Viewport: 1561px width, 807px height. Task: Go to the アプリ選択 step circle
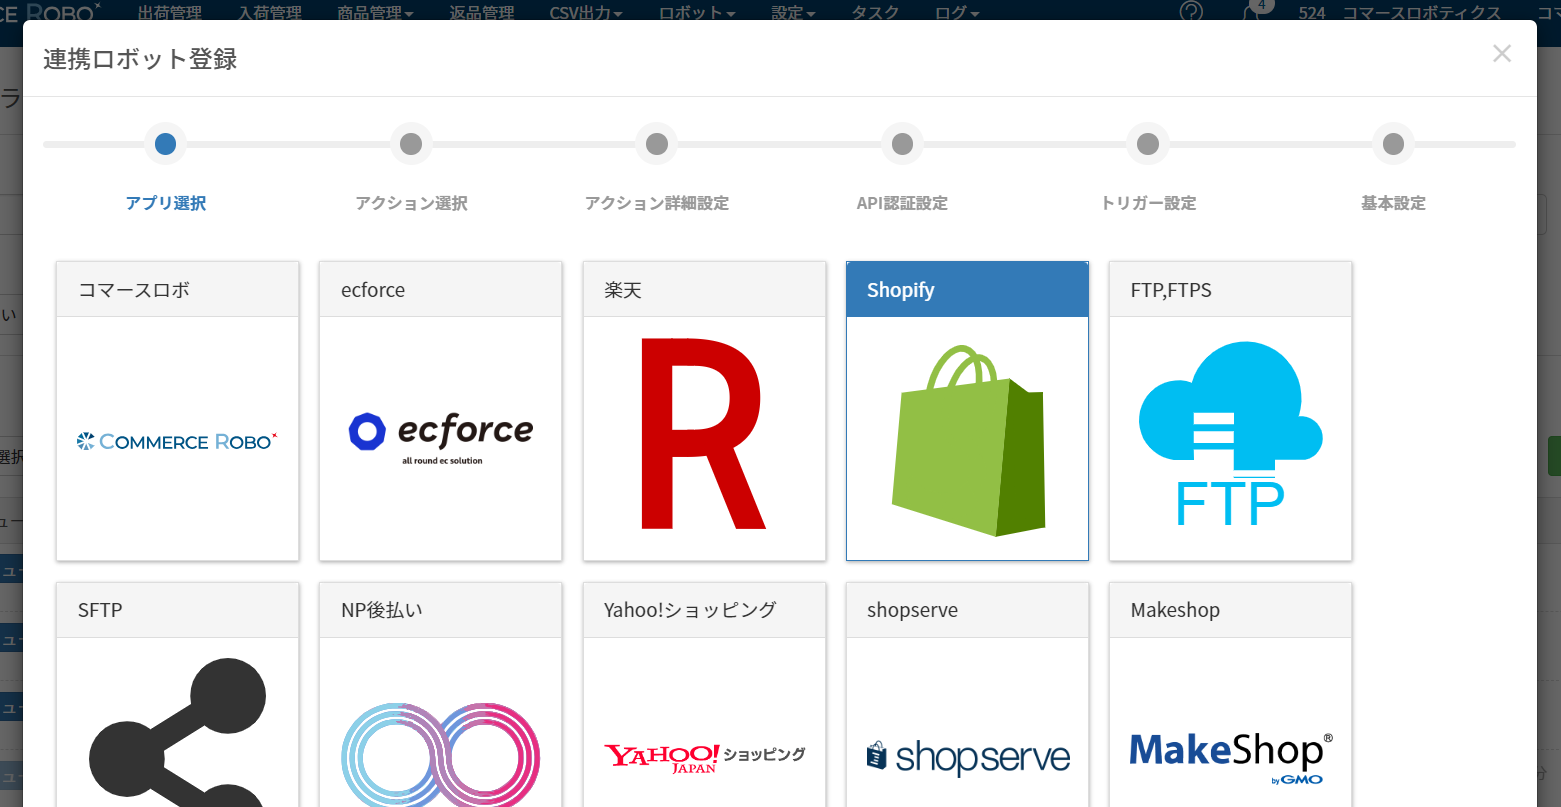click(166, 144)
